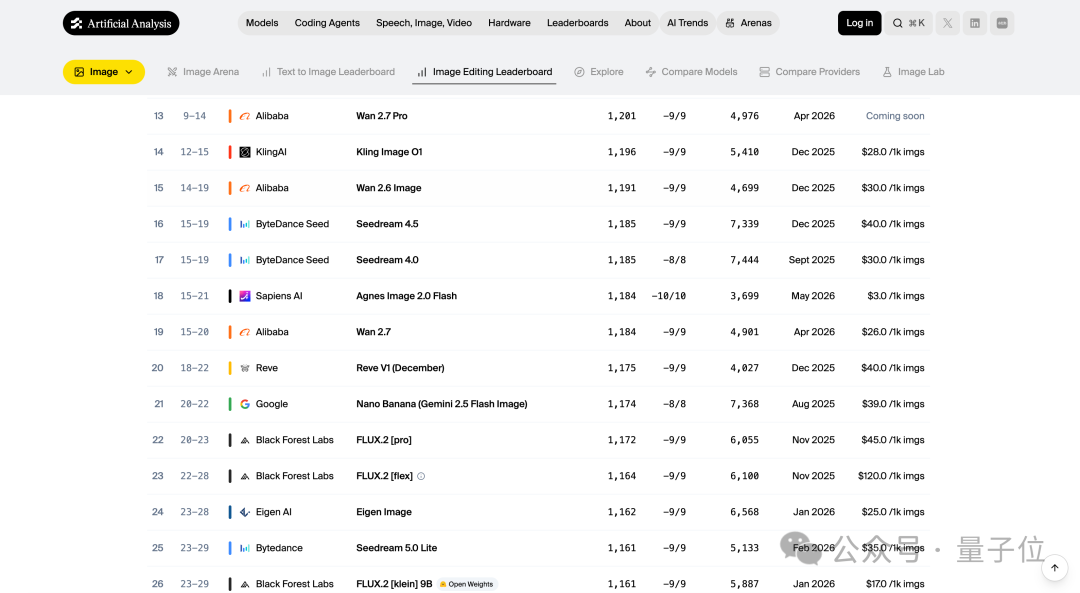1080x593 pixels.
Task: Open the Leaderboards menu
Action: pos(577,23)
